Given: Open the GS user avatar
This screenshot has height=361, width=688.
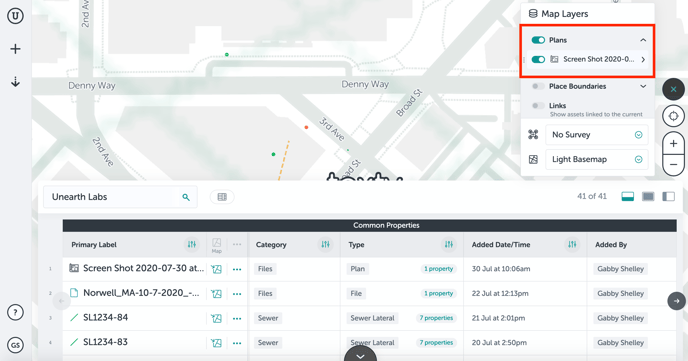Looking at the screenshot, I should point(15,345).
